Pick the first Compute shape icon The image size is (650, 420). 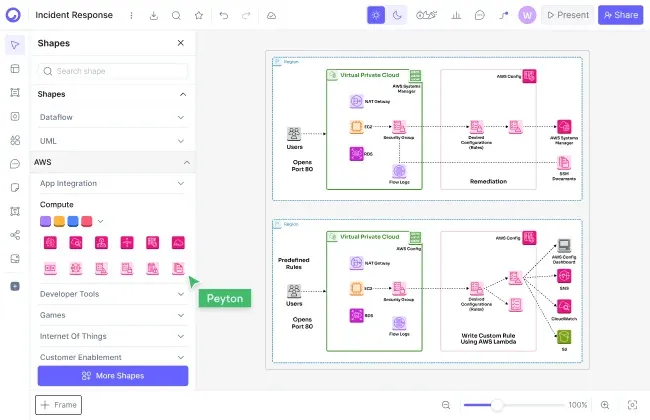(x=50, y=243)
